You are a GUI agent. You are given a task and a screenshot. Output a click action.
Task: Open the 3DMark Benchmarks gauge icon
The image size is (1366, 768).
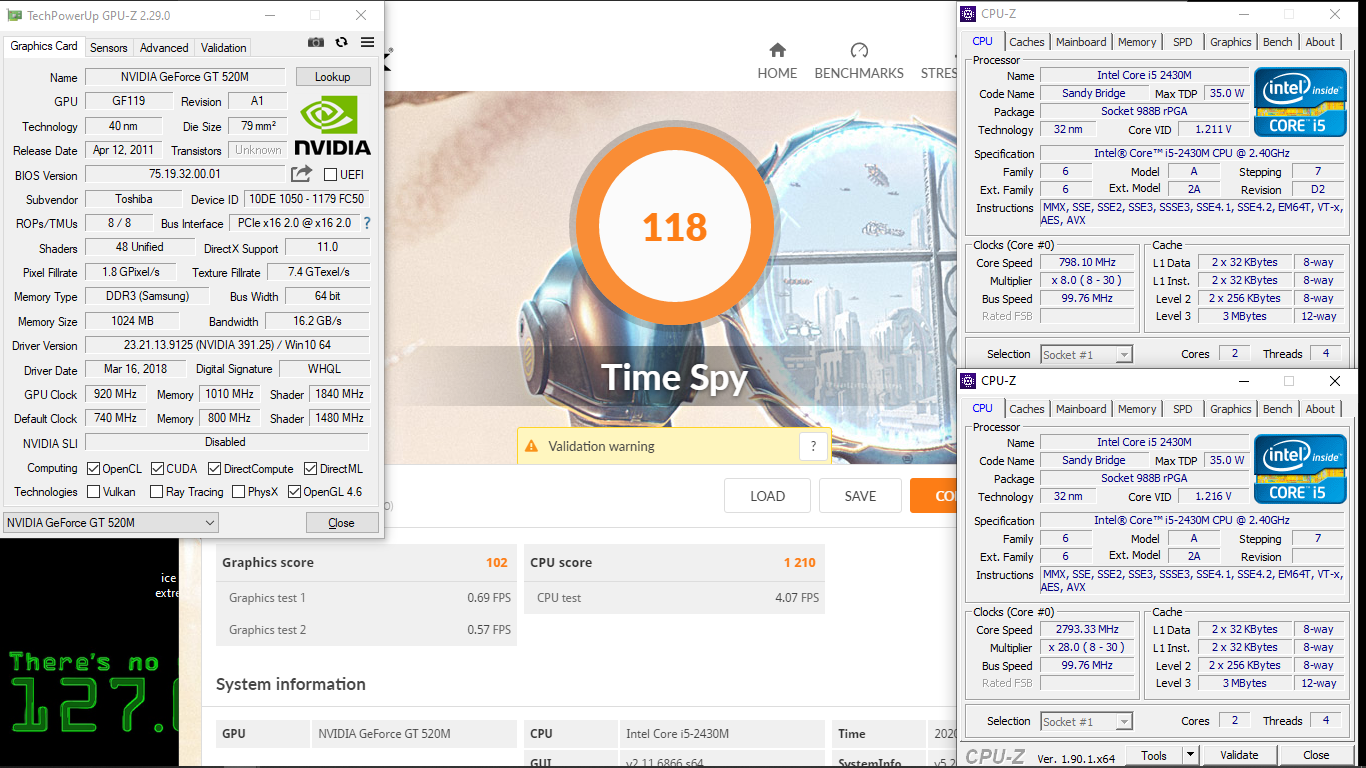(859, 50)
